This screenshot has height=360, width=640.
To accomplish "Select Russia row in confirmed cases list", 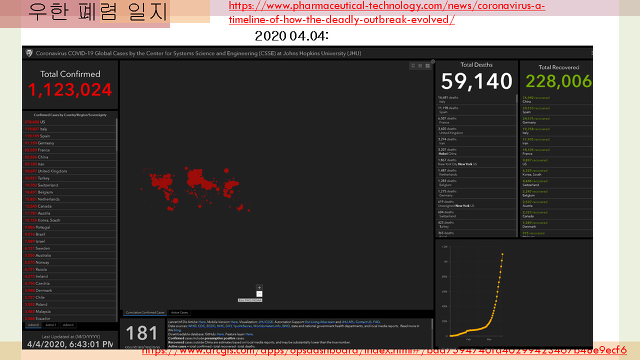I will tap(70, 269).
